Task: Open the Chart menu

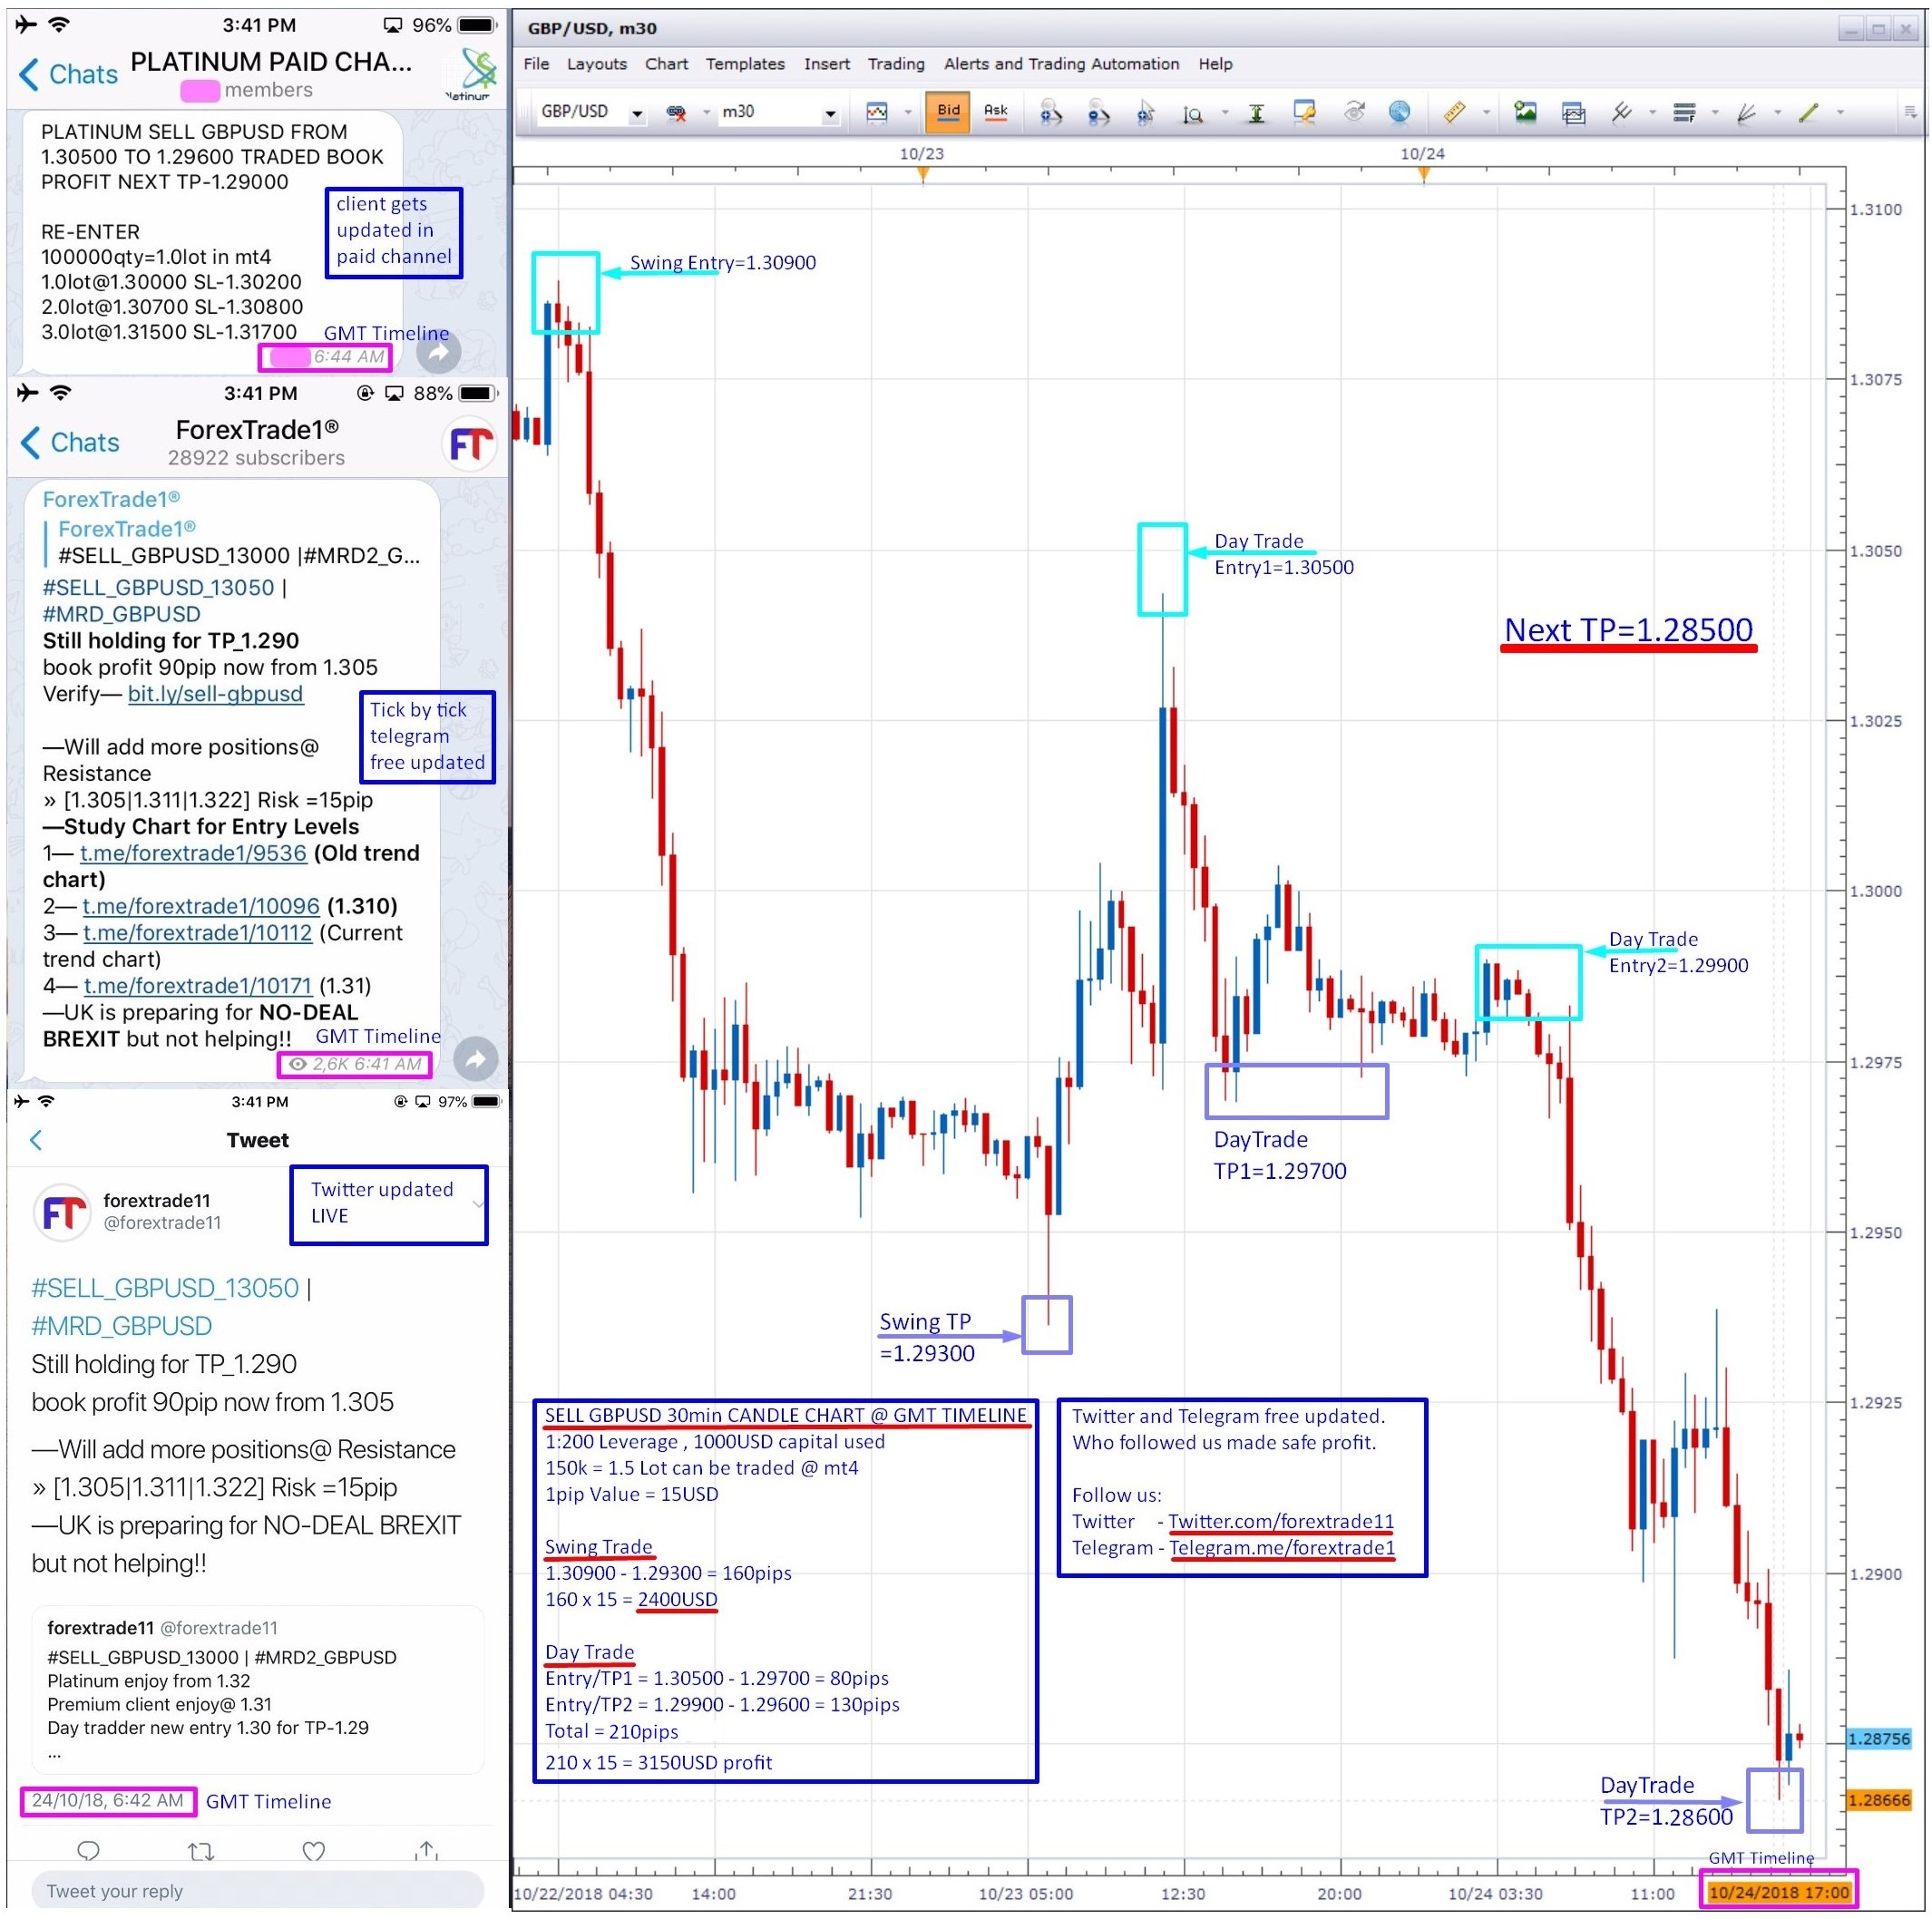Action: (666, 64)
